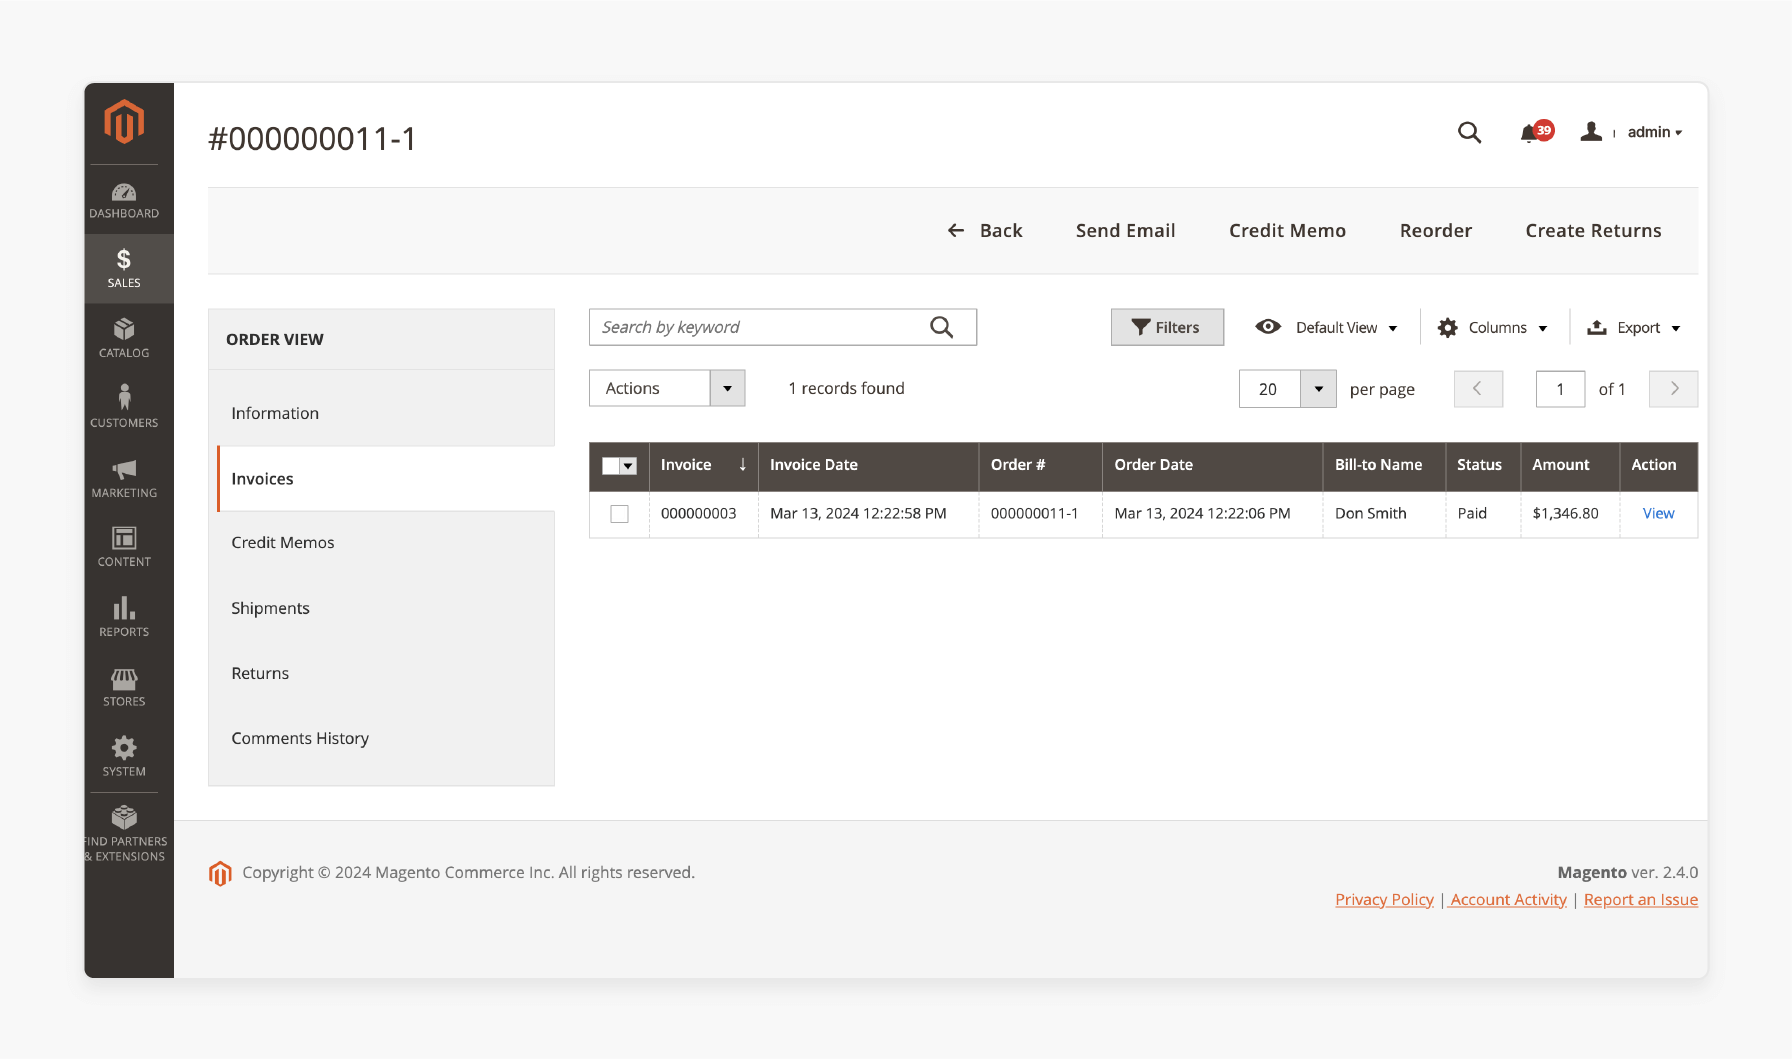
Task: Open the Customers sidebar menu
Action: pyautogui.click(x=124, y=408)
